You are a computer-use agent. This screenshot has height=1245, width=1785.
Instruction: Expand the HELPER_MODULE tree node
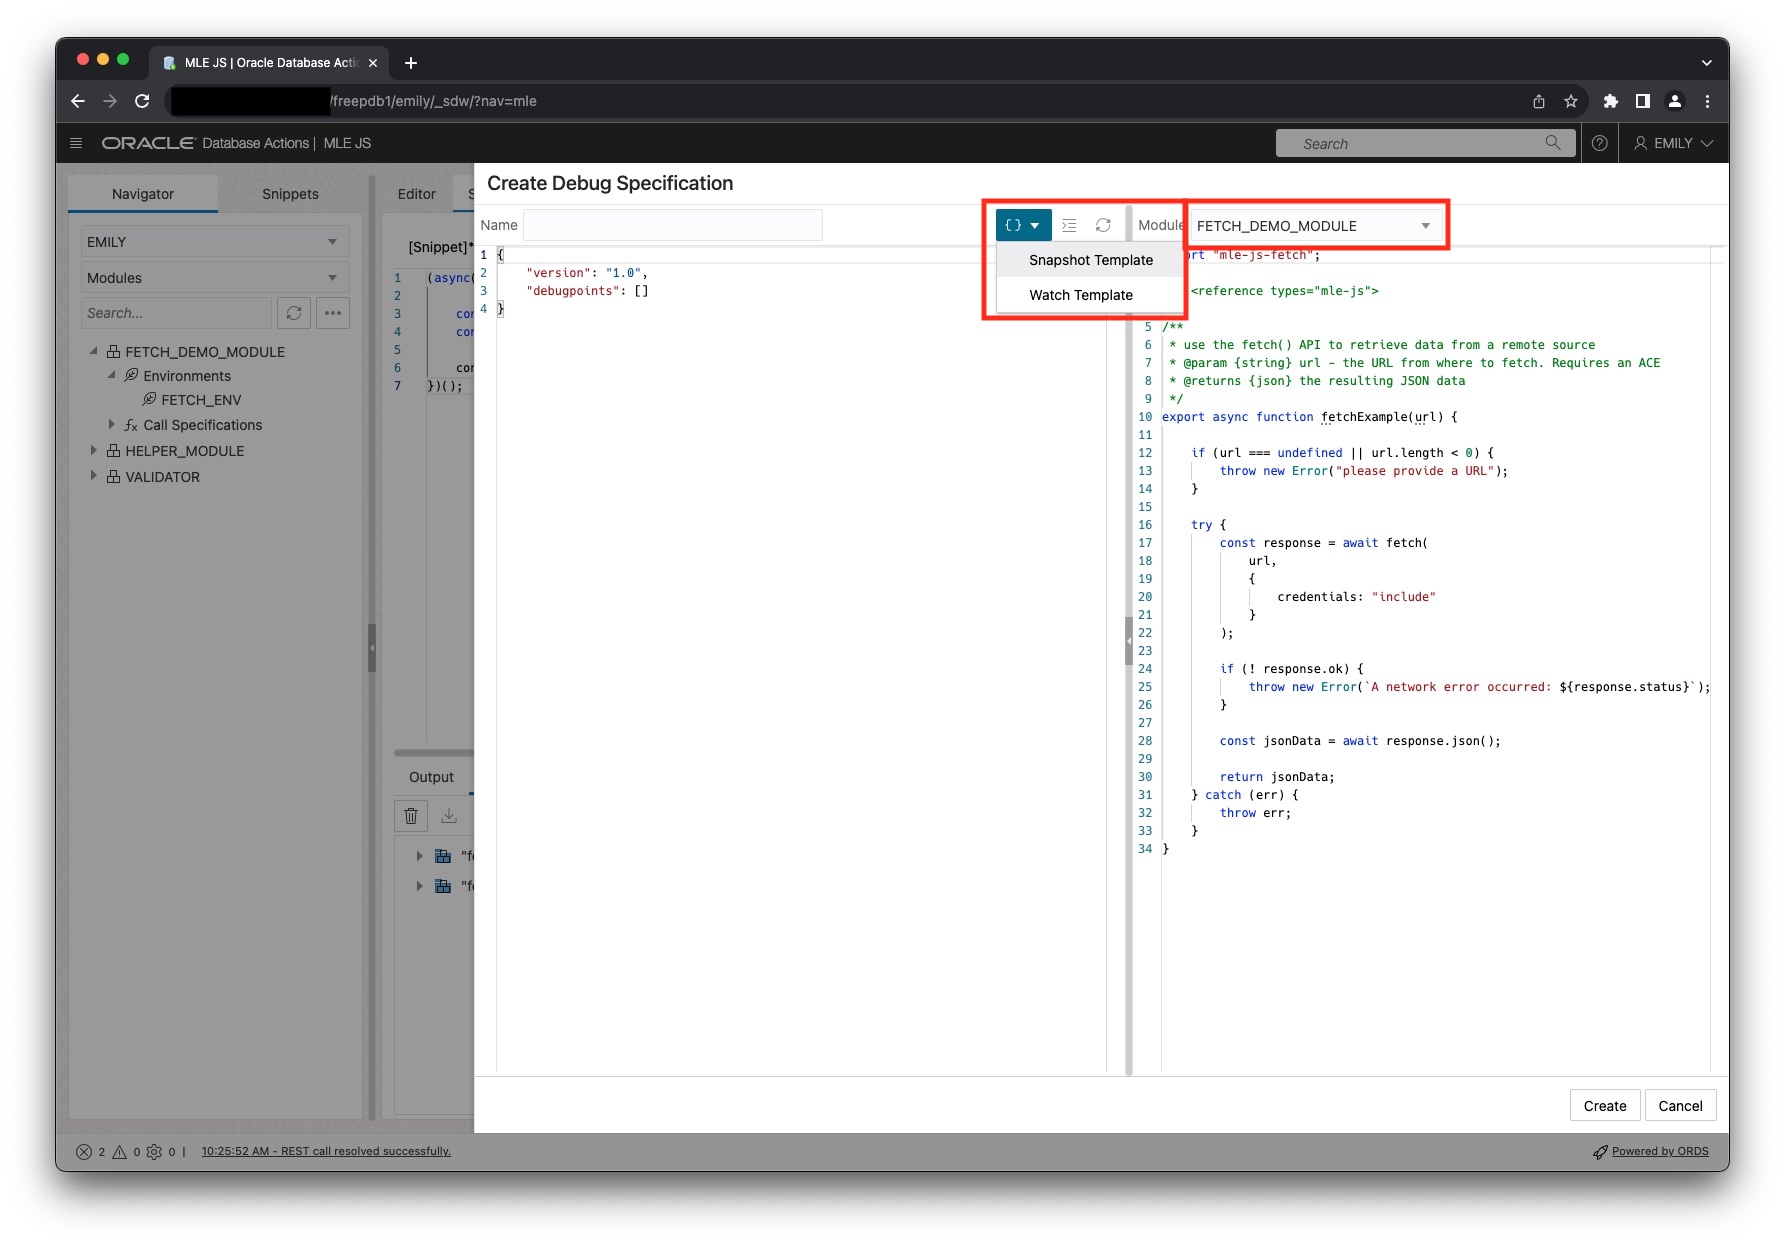(x=94, y=450)
